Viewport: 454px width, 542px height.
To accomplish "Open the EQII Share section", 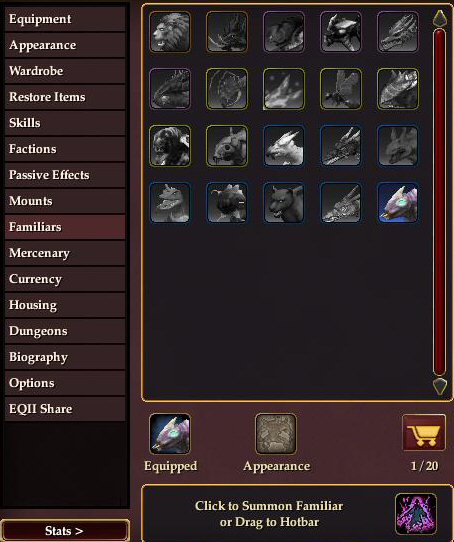I will [x=65, y=409].
